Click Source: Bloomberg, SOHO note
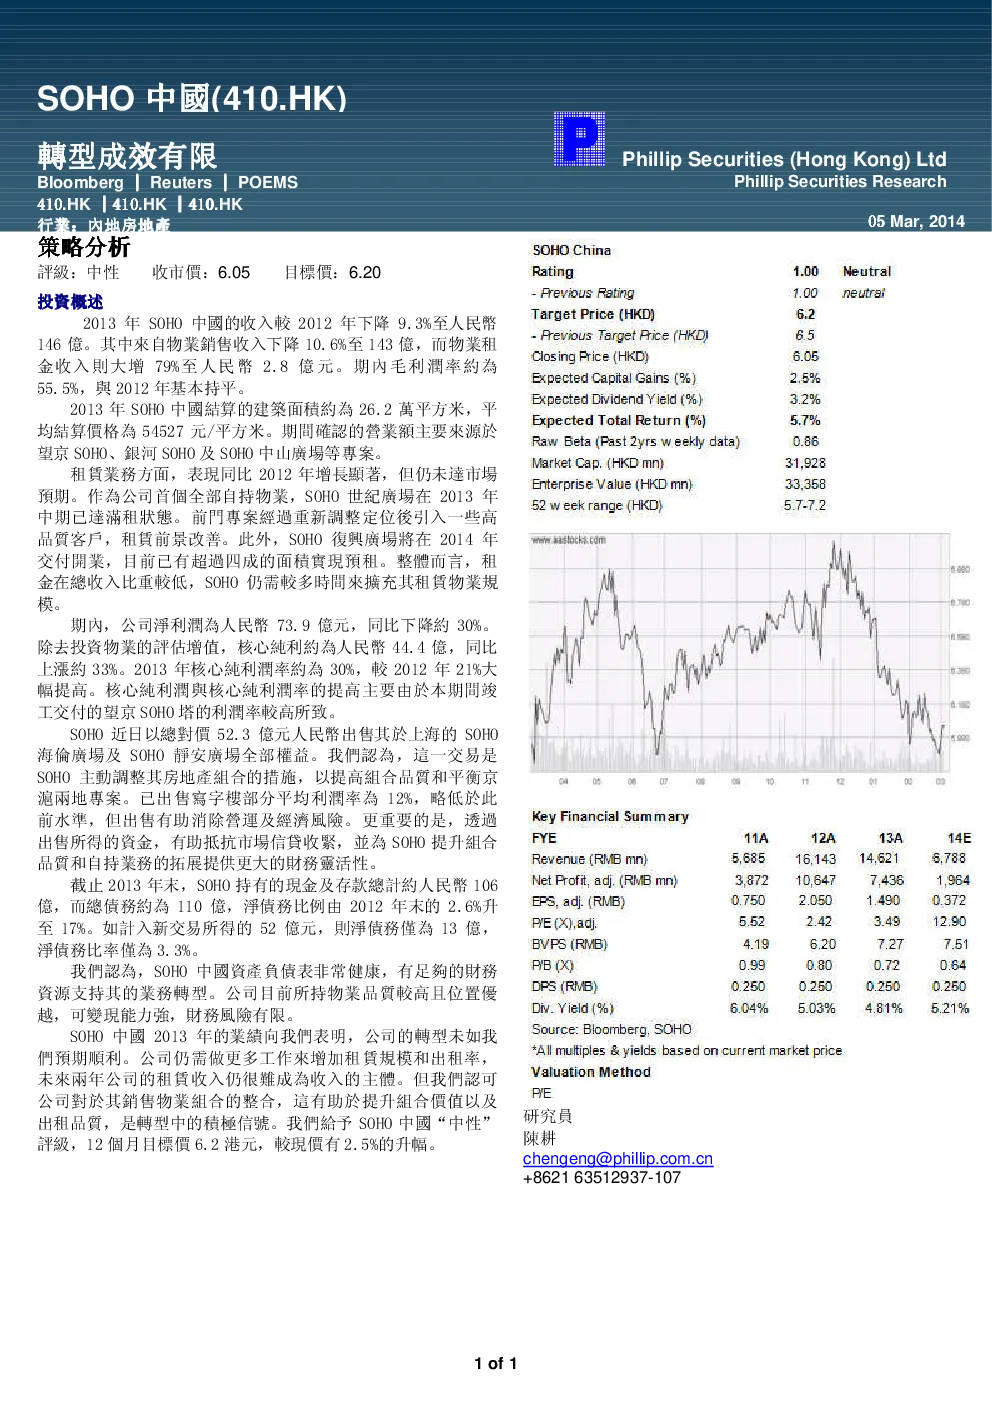Viewport: 992px width, 1403px height. (x=611, y=1029)
